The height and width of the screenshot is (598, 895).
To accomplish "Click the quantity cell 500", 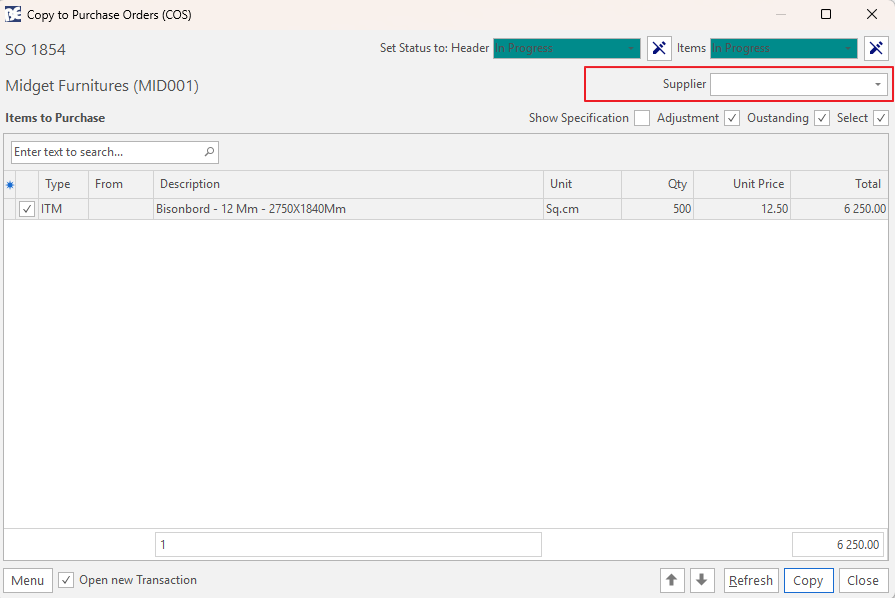I will click(x=657, y=209).
